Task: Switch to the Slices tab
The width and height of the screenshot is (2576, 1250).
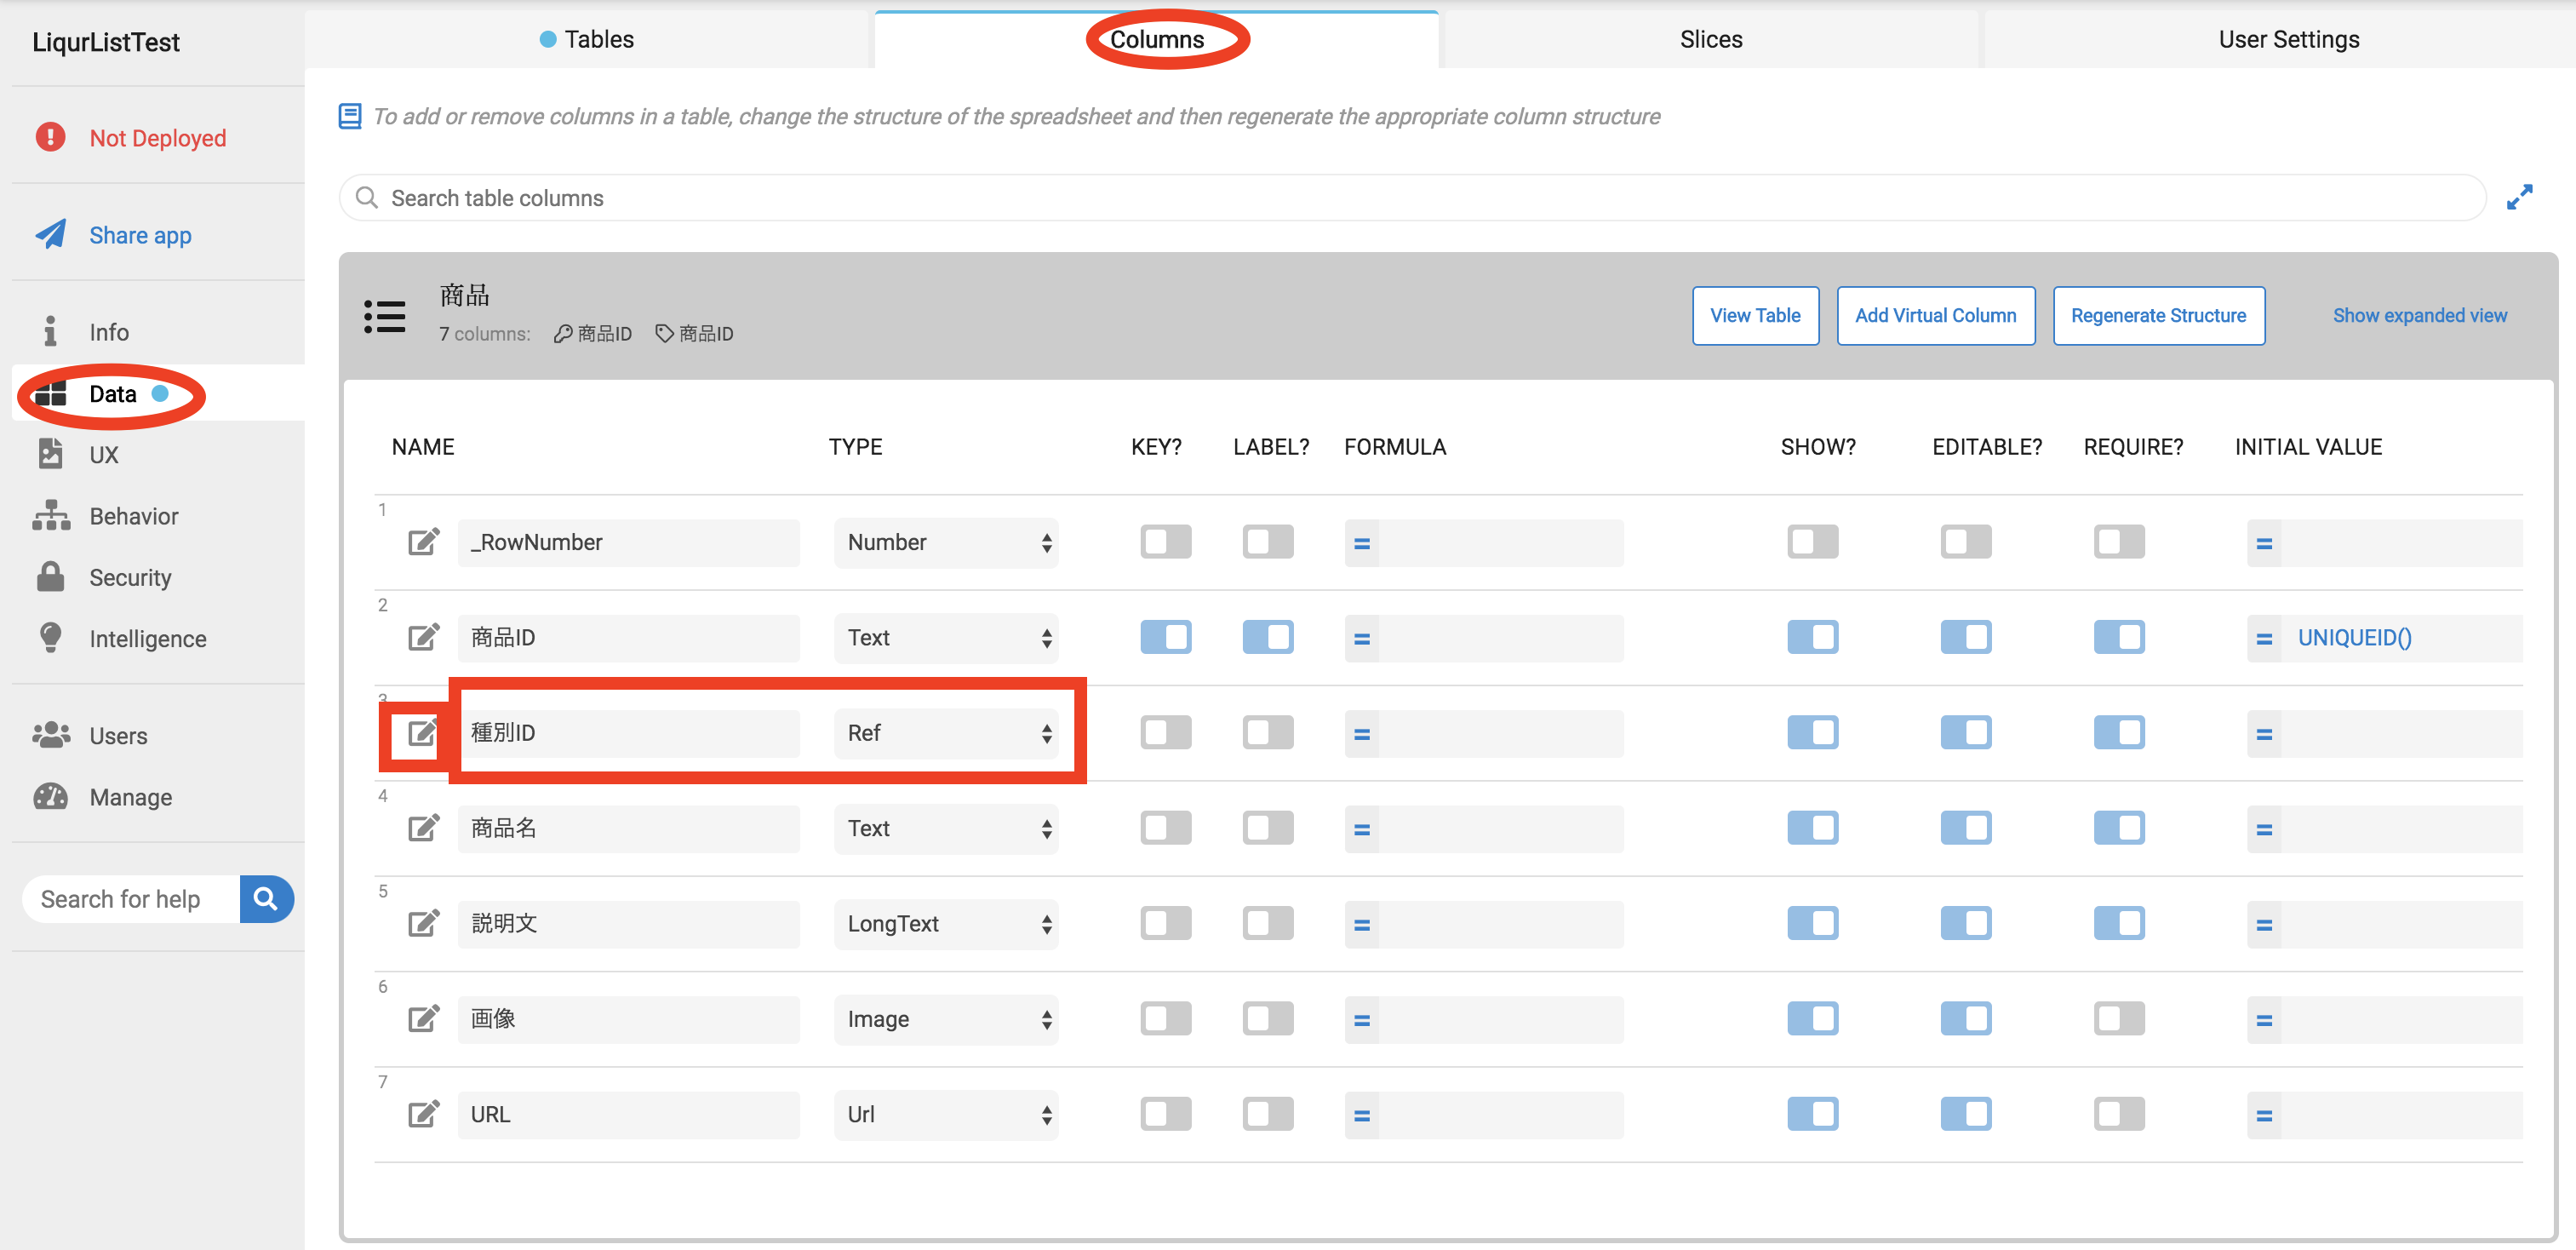Action: click(1710, 39)
